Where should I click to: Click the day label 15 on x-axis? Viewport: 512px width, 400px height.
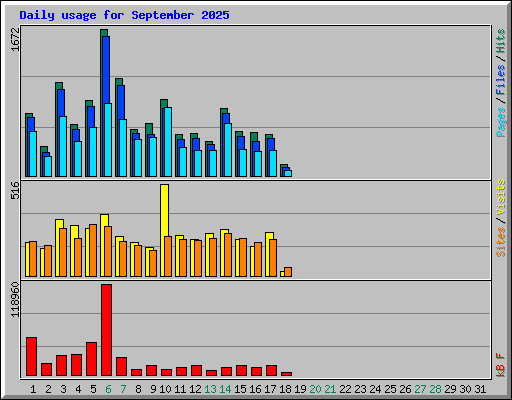point(240,389)
